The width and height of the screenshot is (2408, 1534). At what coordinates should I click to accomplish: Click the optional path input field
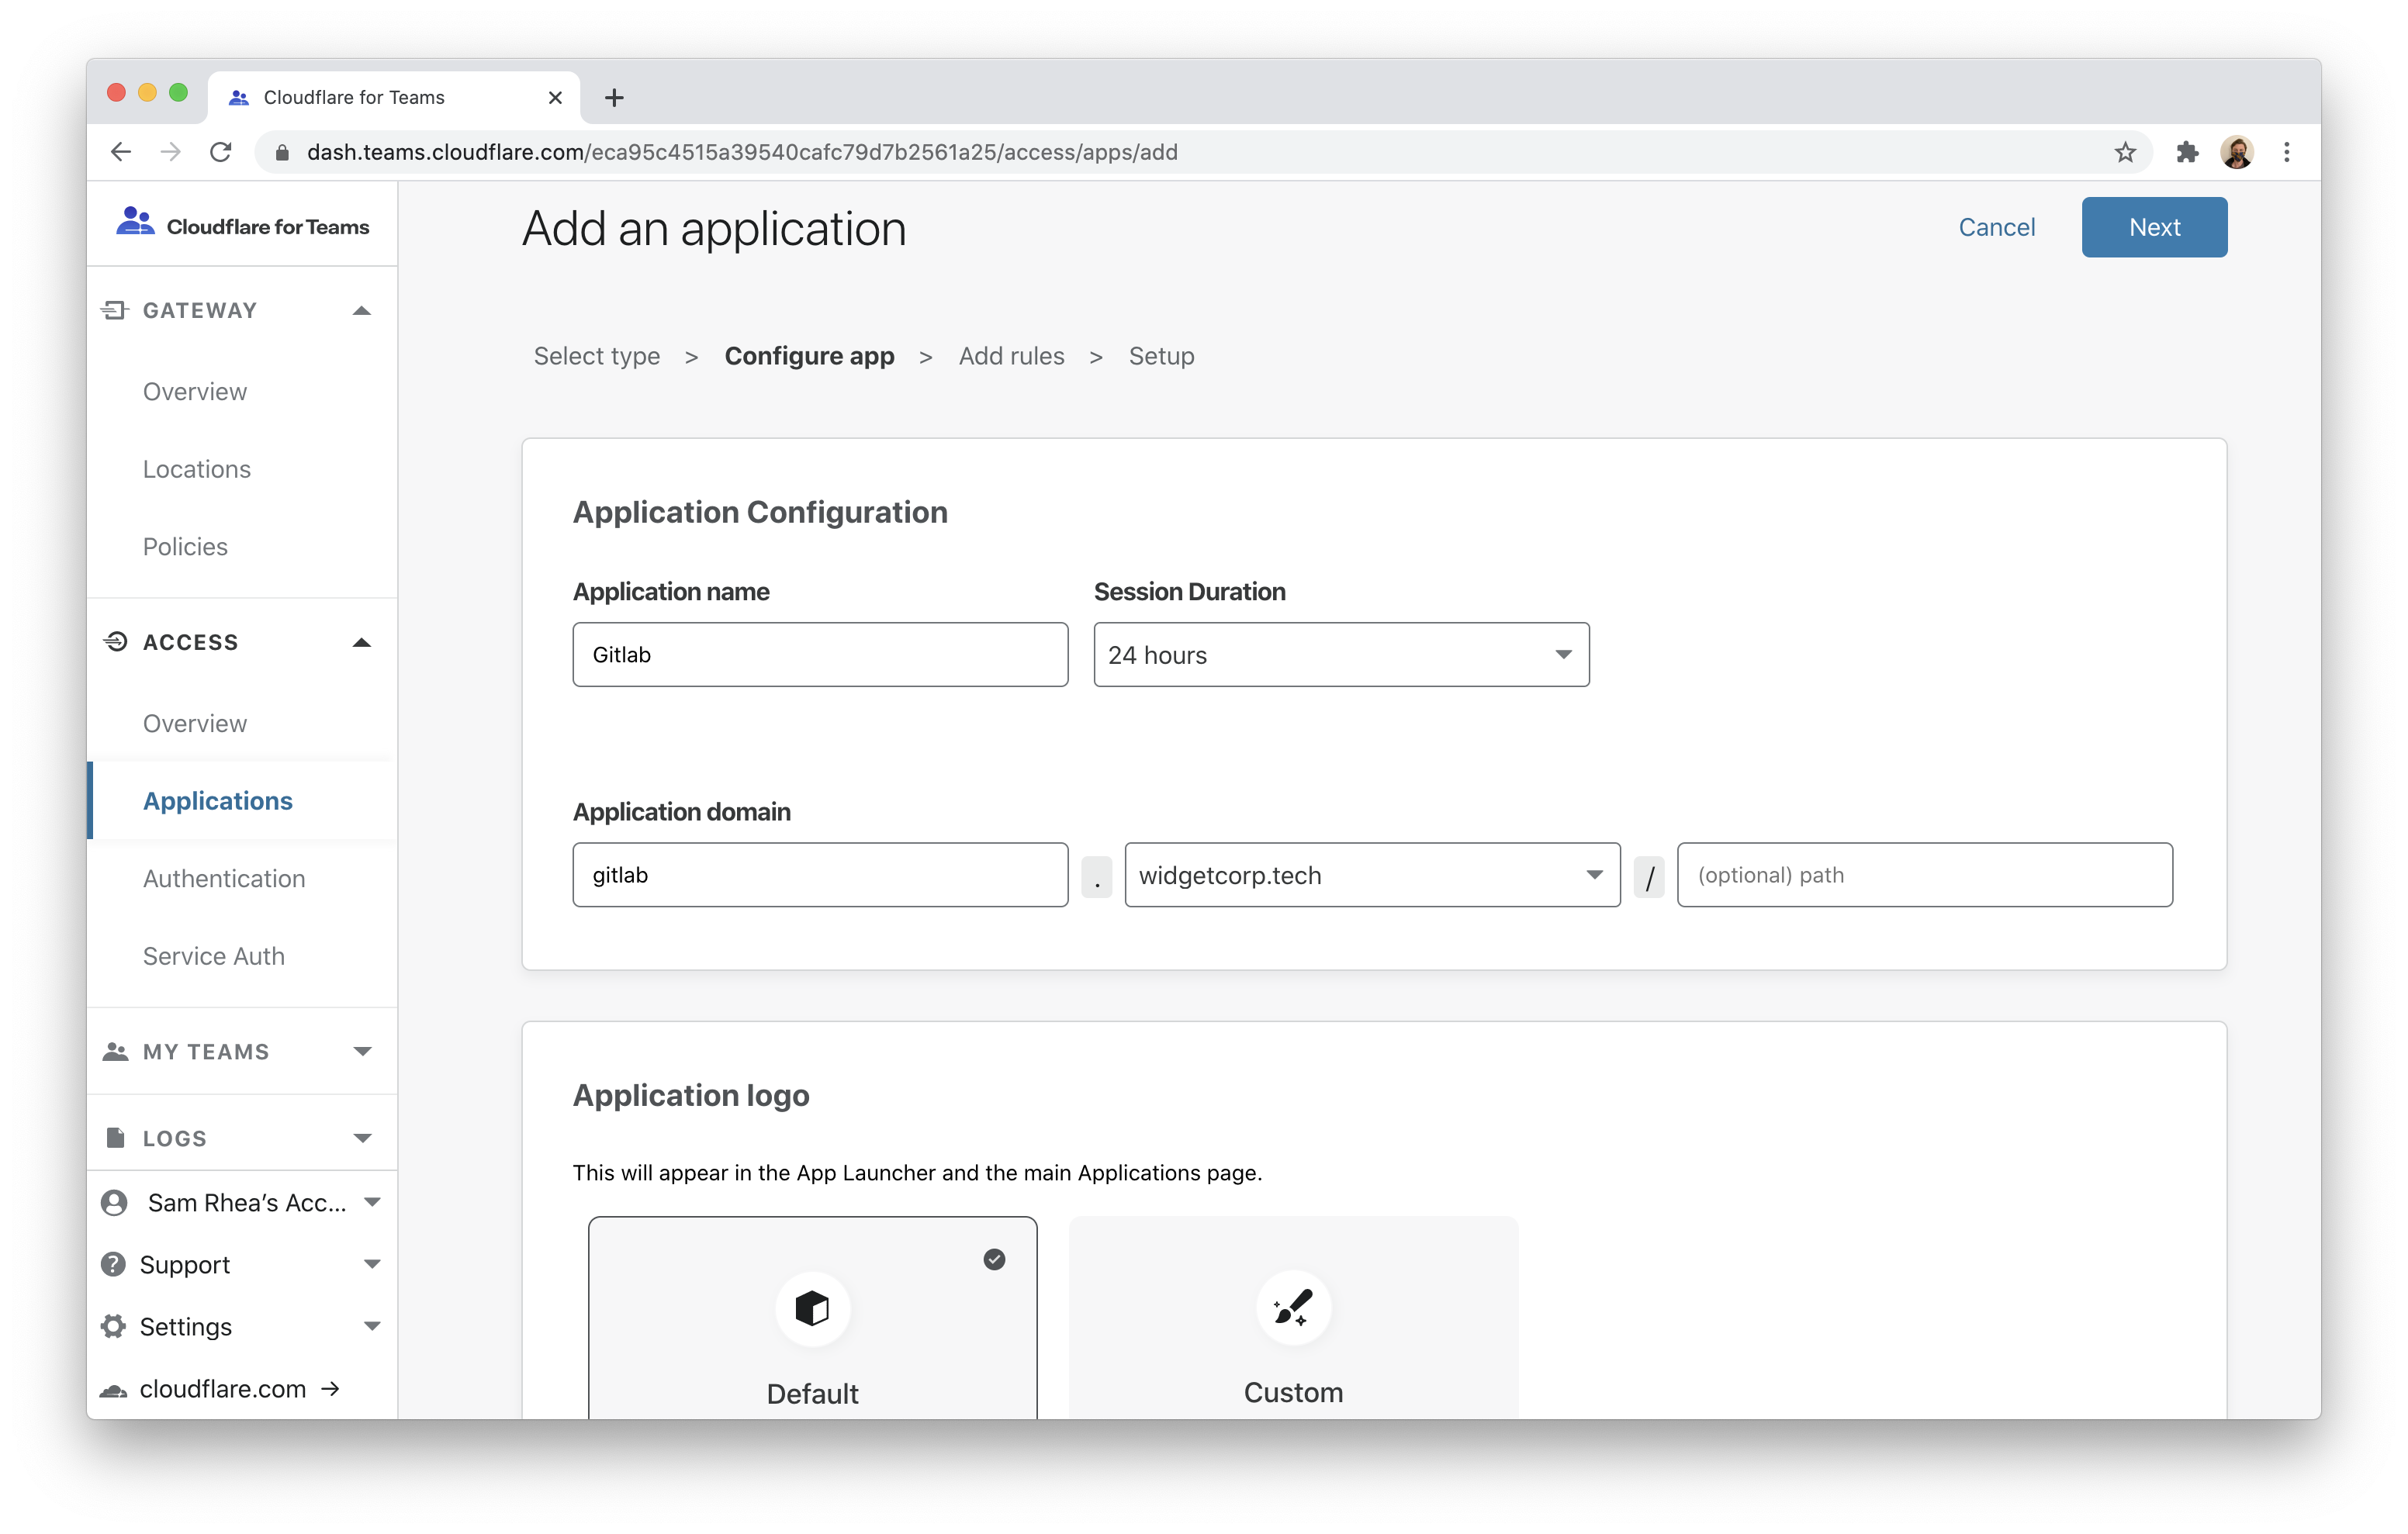1925,875
